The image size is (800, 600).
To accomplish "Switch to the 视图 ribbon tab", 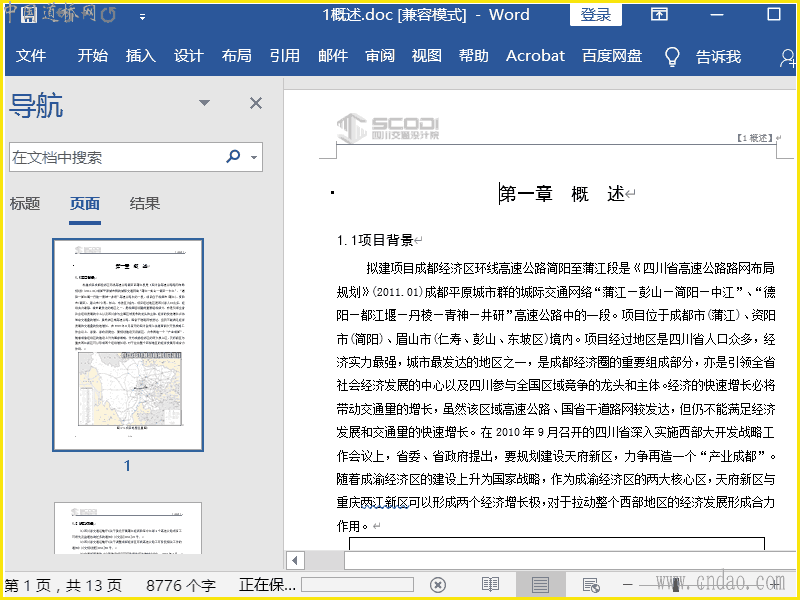I will coord(427,55).
